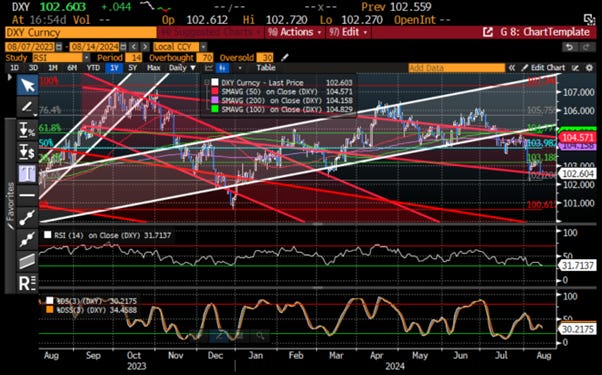Edit the Overbought level field
Screen dimensions: 602x375
click(x=205, y=58)
